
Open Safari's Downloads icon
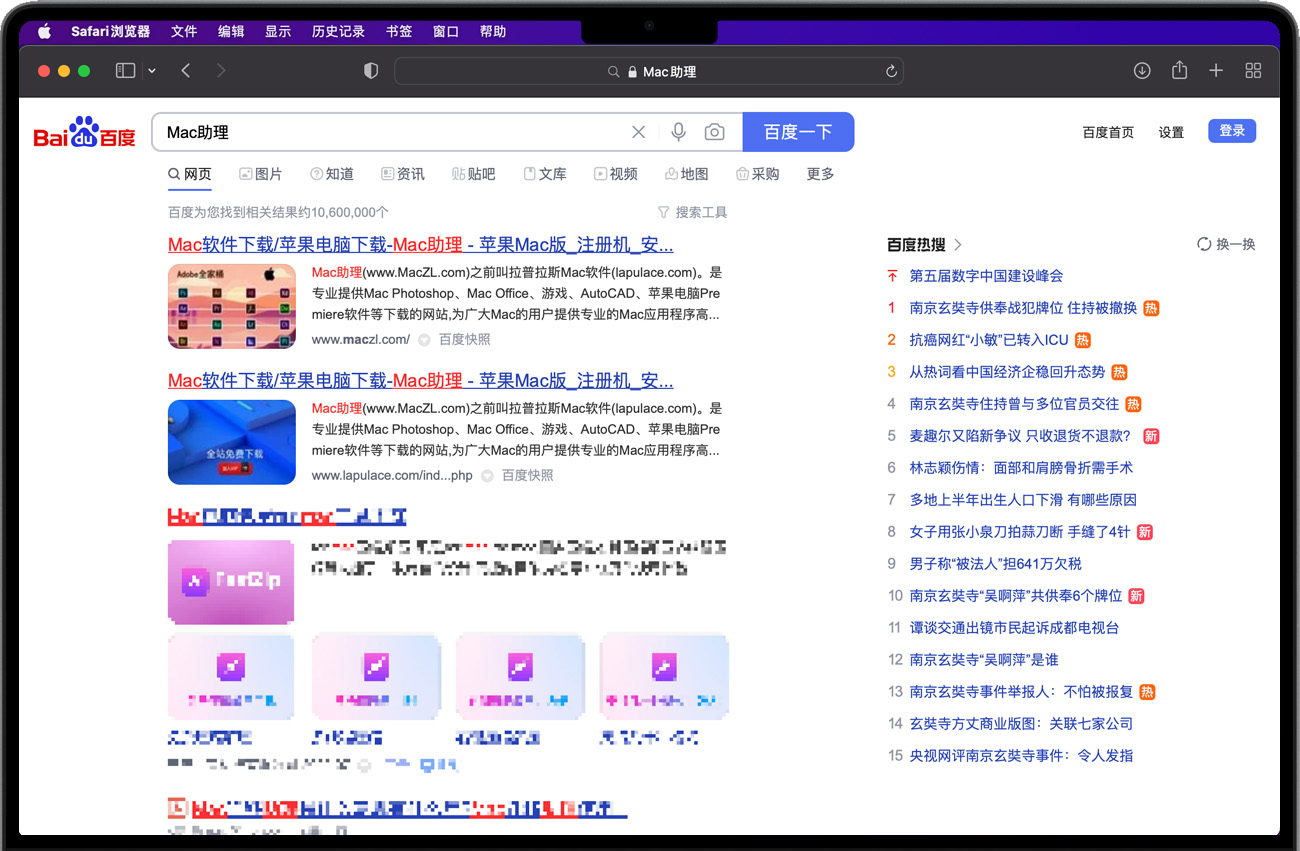click(1141, 71)
